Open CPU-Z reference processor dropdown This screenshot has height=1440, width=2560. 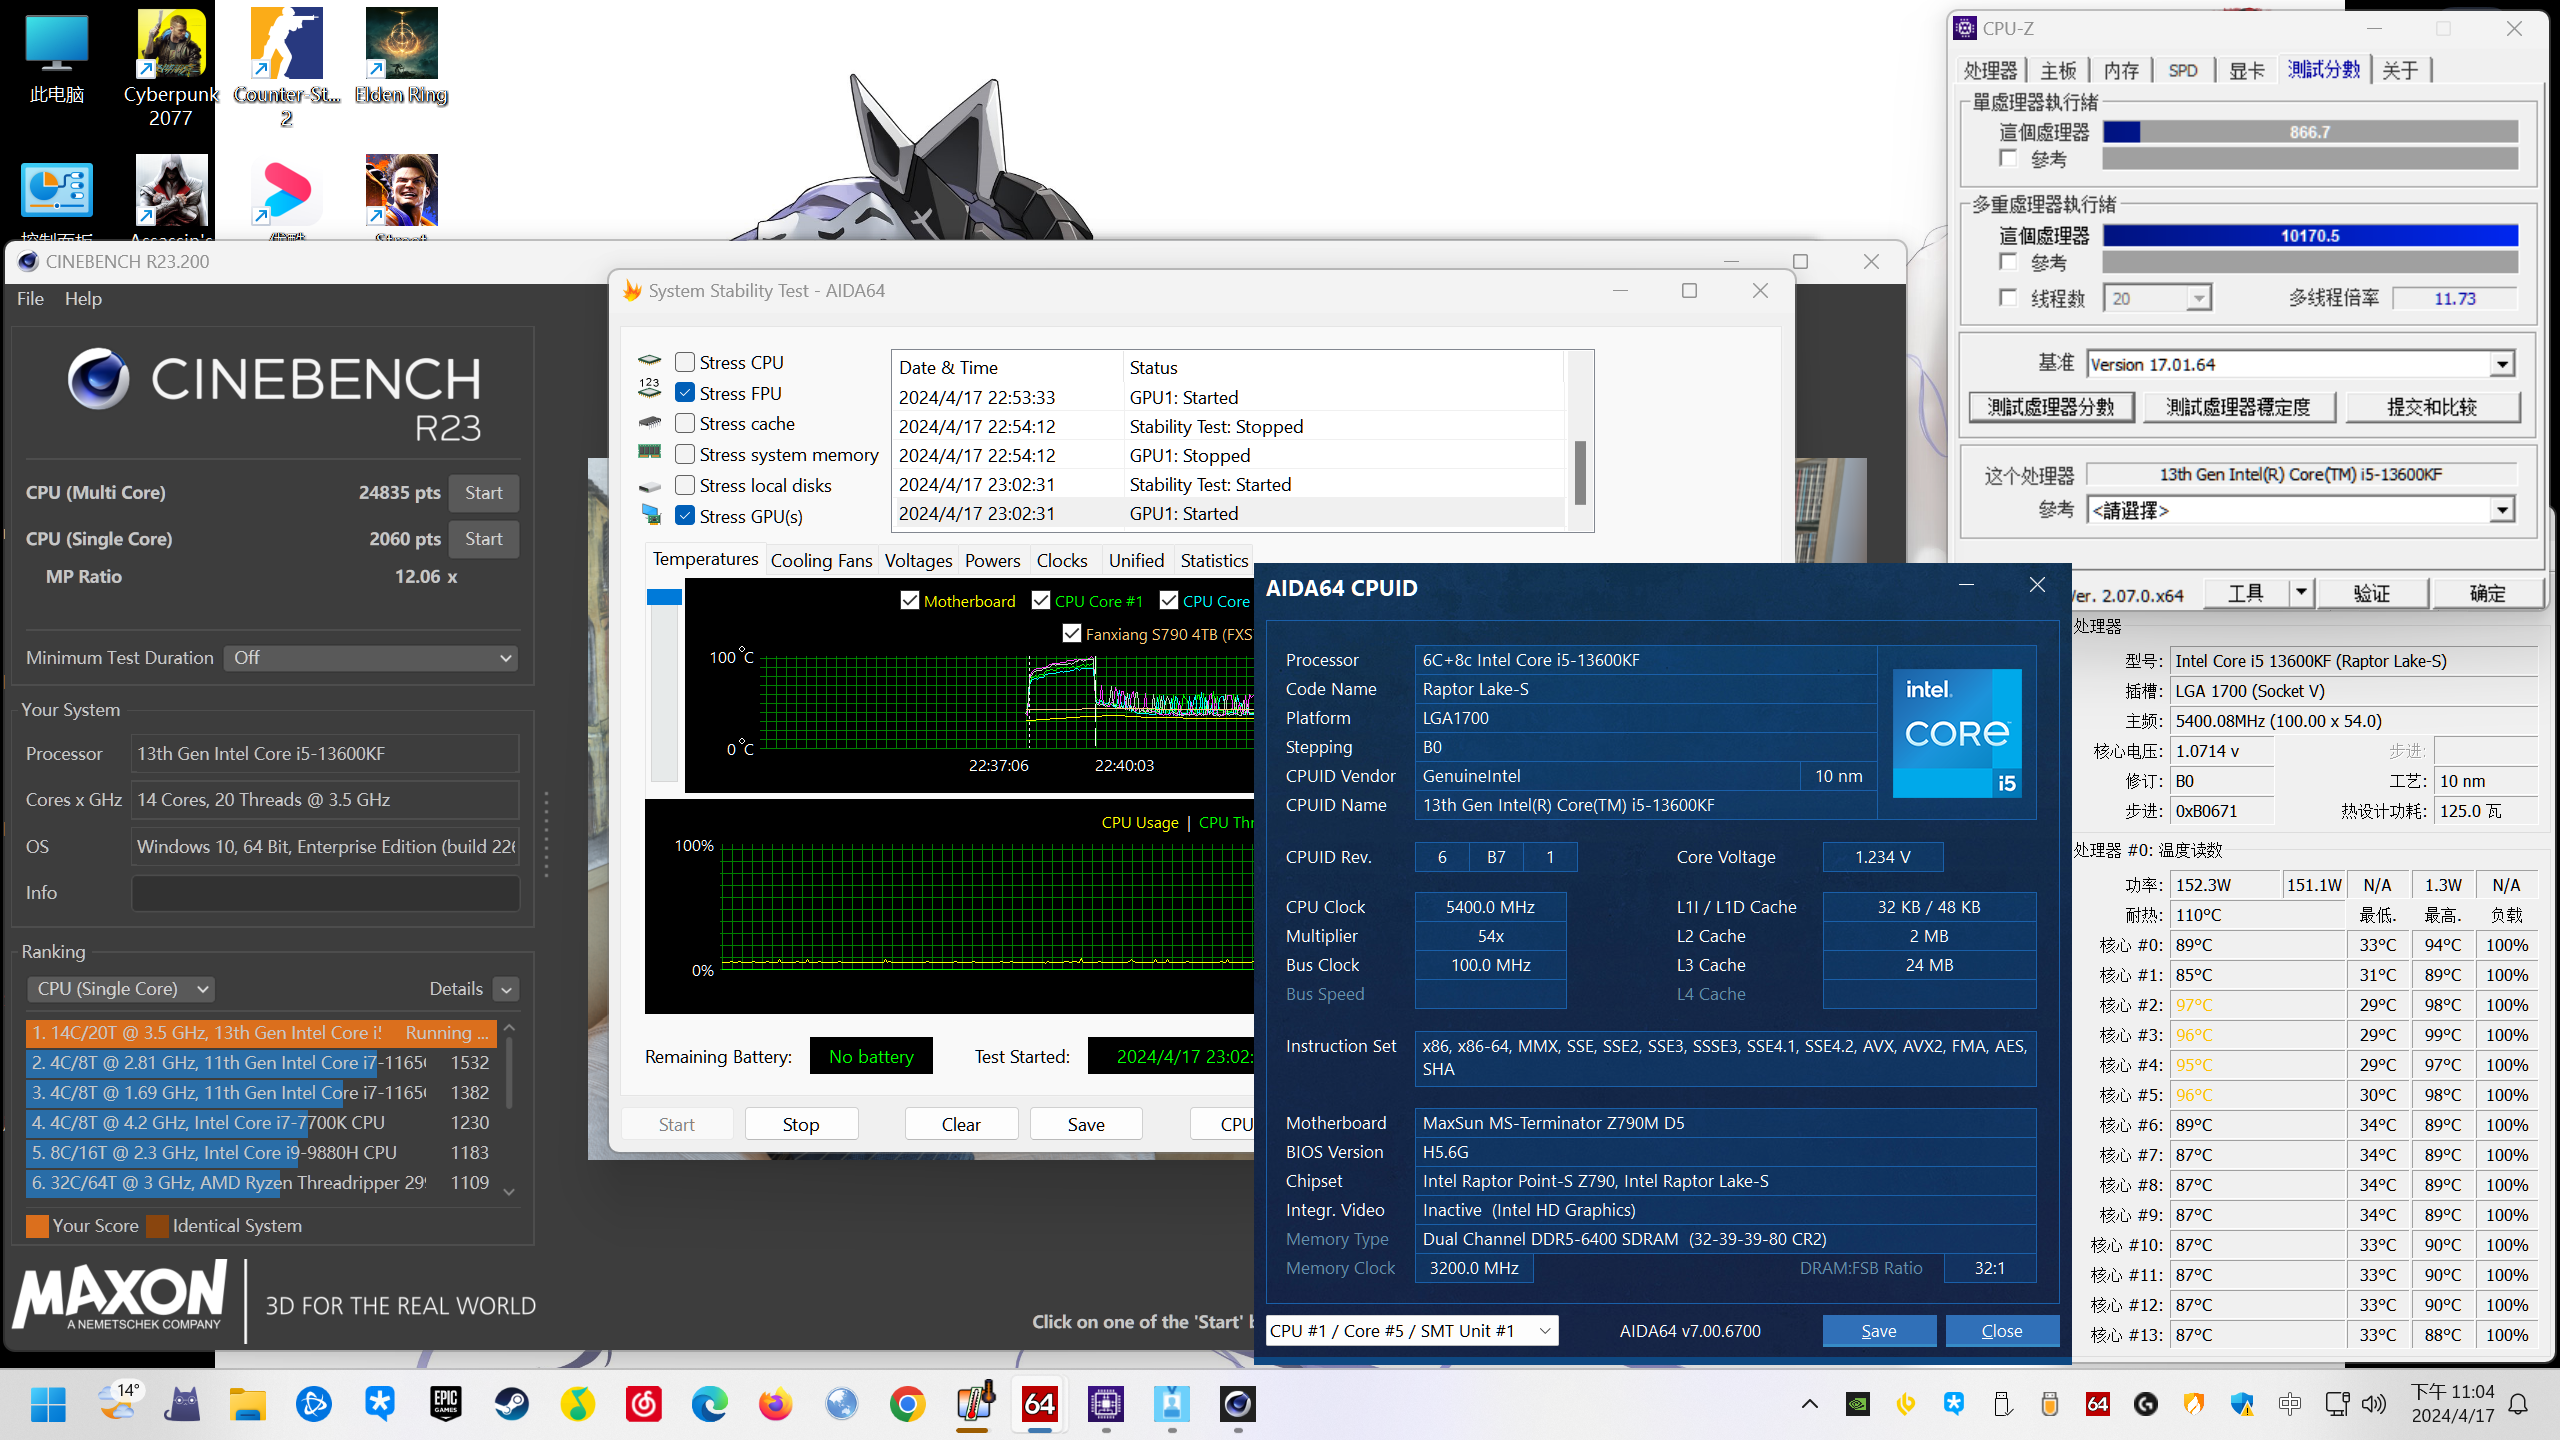point(2301,510)
